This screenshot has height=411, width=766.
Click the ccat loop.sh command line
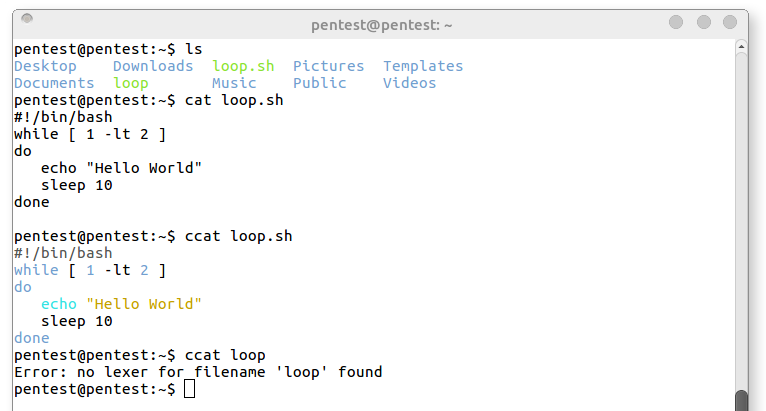(153, 237)
